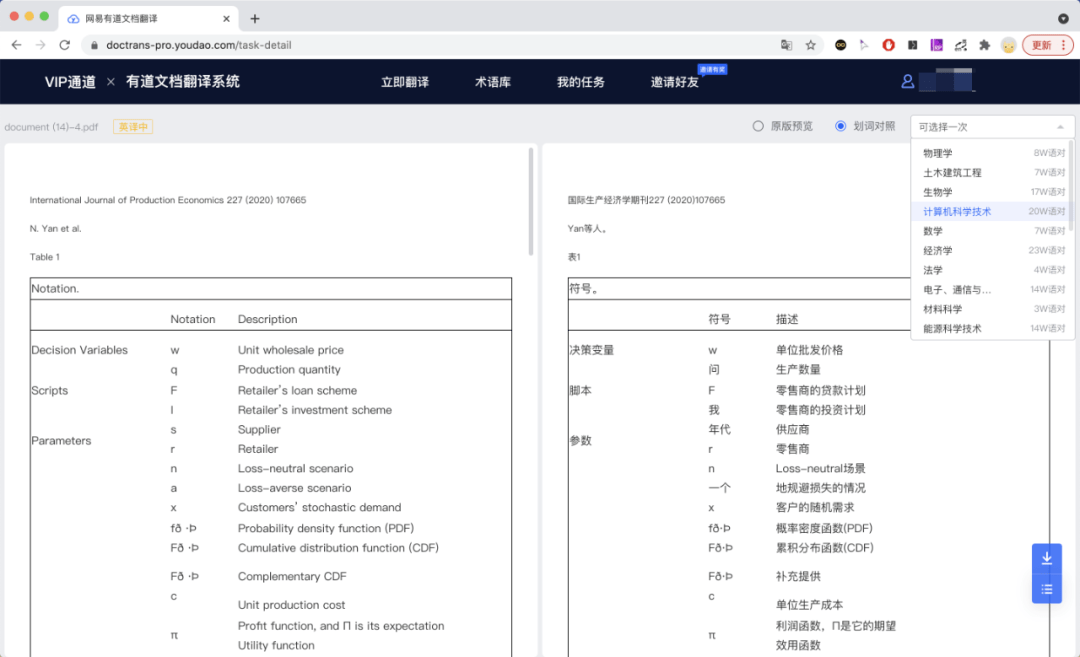Click the VIP通道 logo text
Screen dimensions: 1080x657
pos(70,82)
